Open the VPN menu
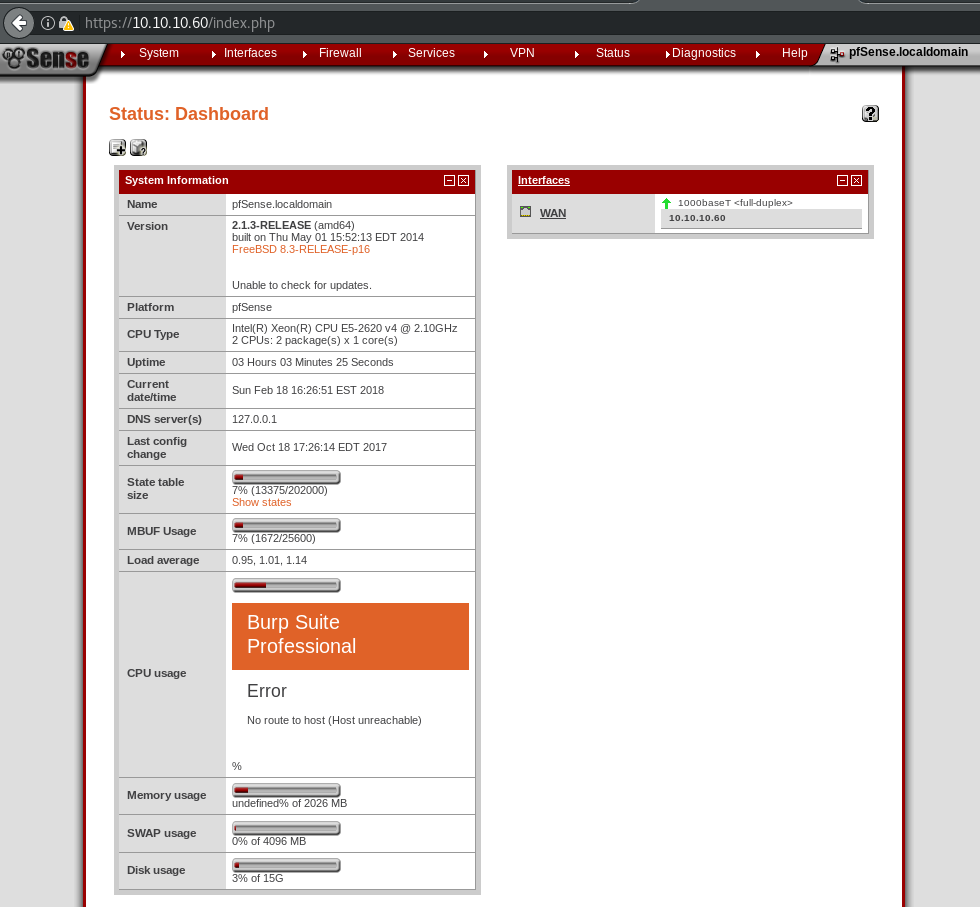Viewport: 980px width, 907px height. [522, 53]
